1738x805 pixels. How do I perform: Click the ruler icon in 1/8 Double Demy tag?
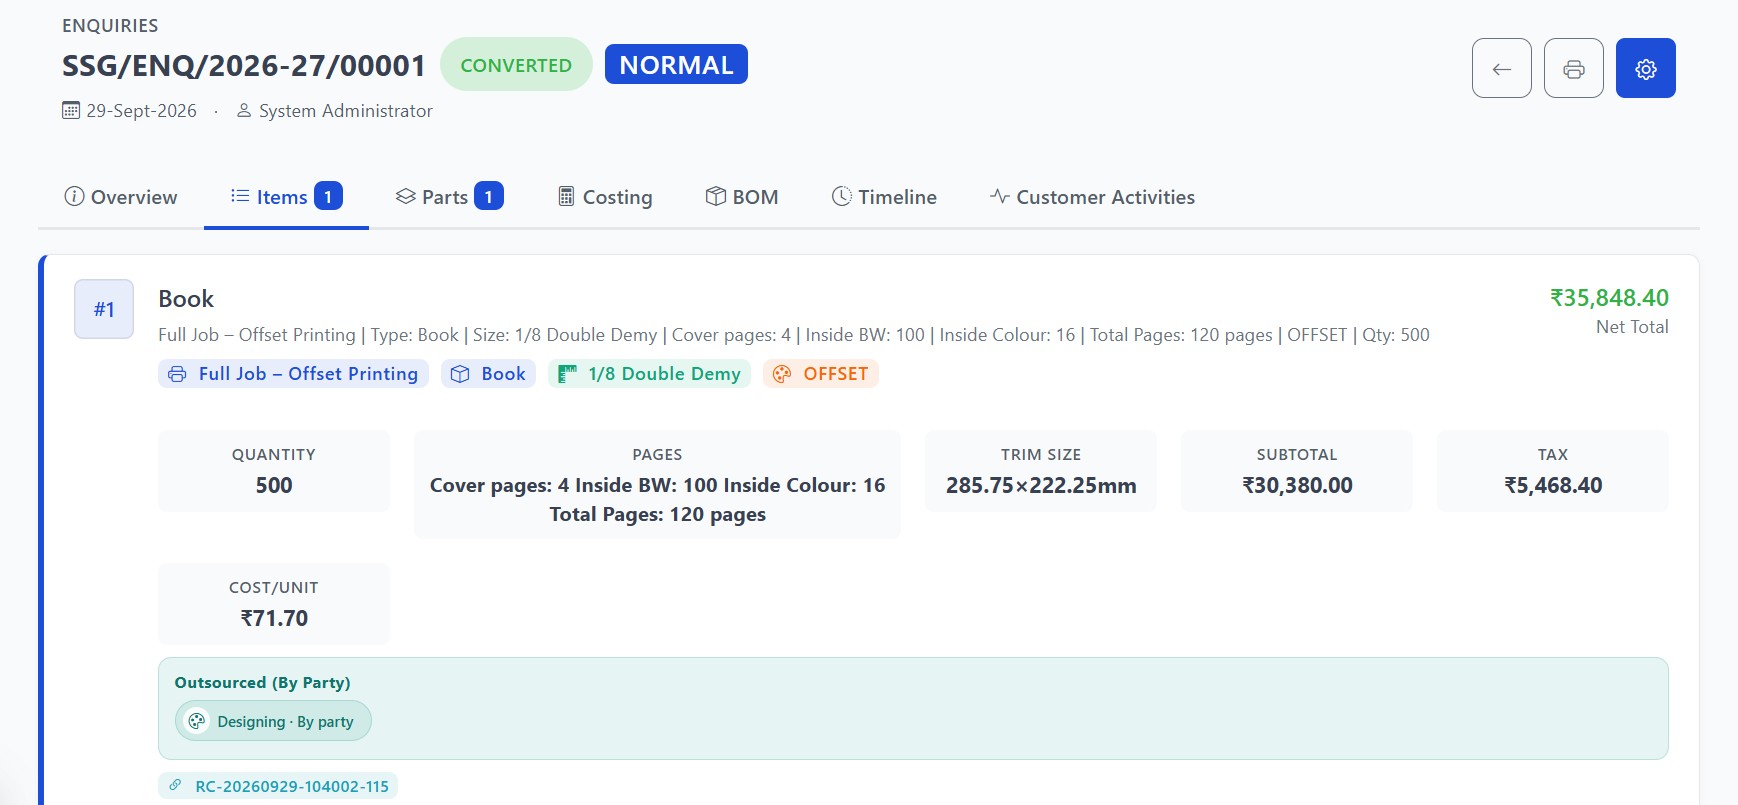coord(567,374)
